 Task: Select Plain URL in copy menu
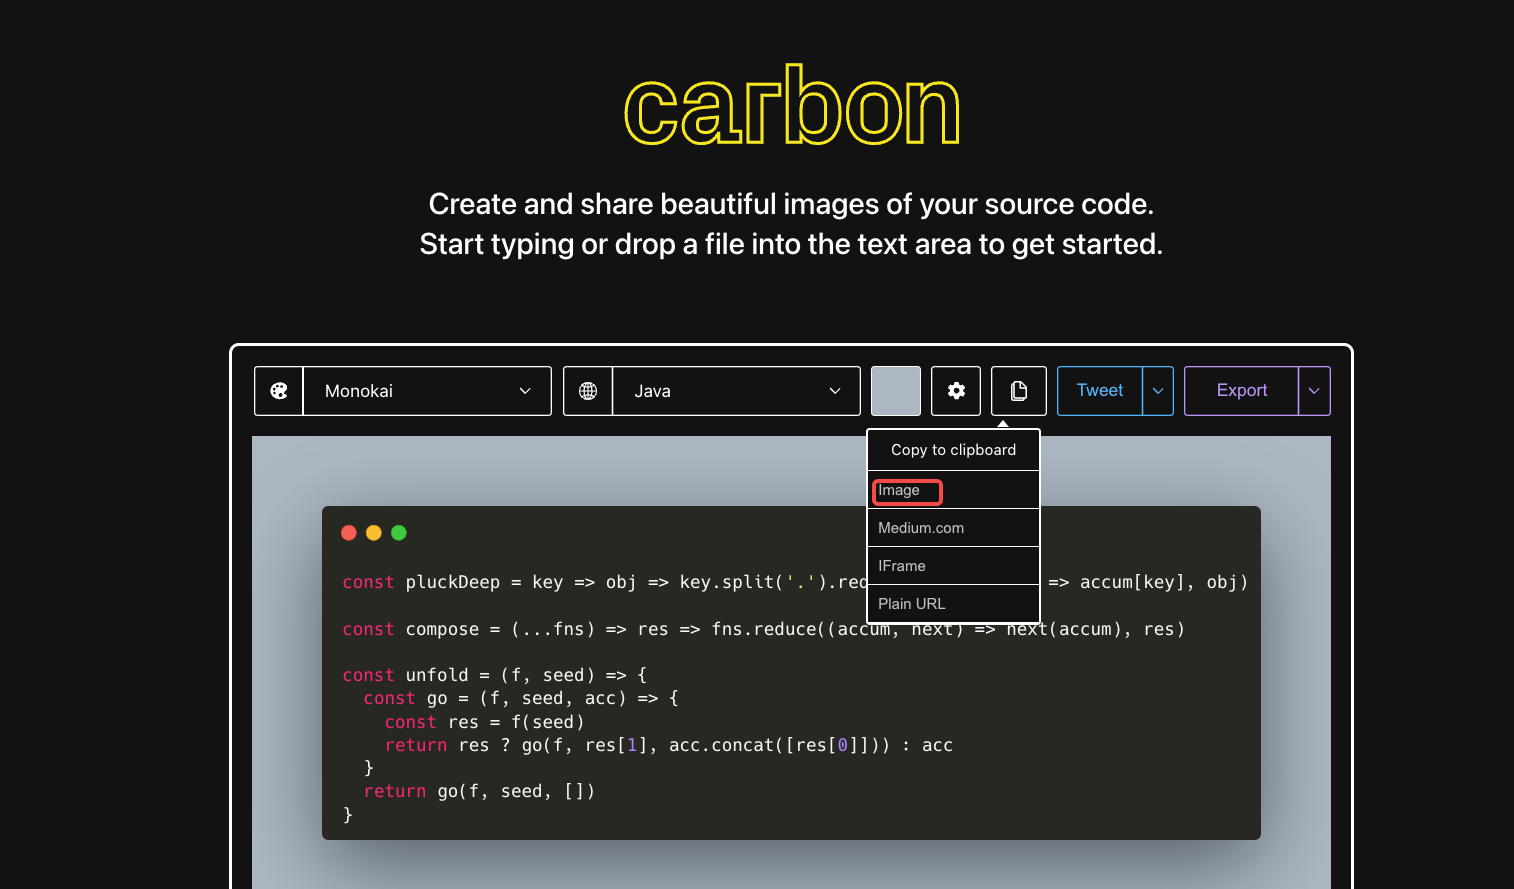[x=954, y=604]
